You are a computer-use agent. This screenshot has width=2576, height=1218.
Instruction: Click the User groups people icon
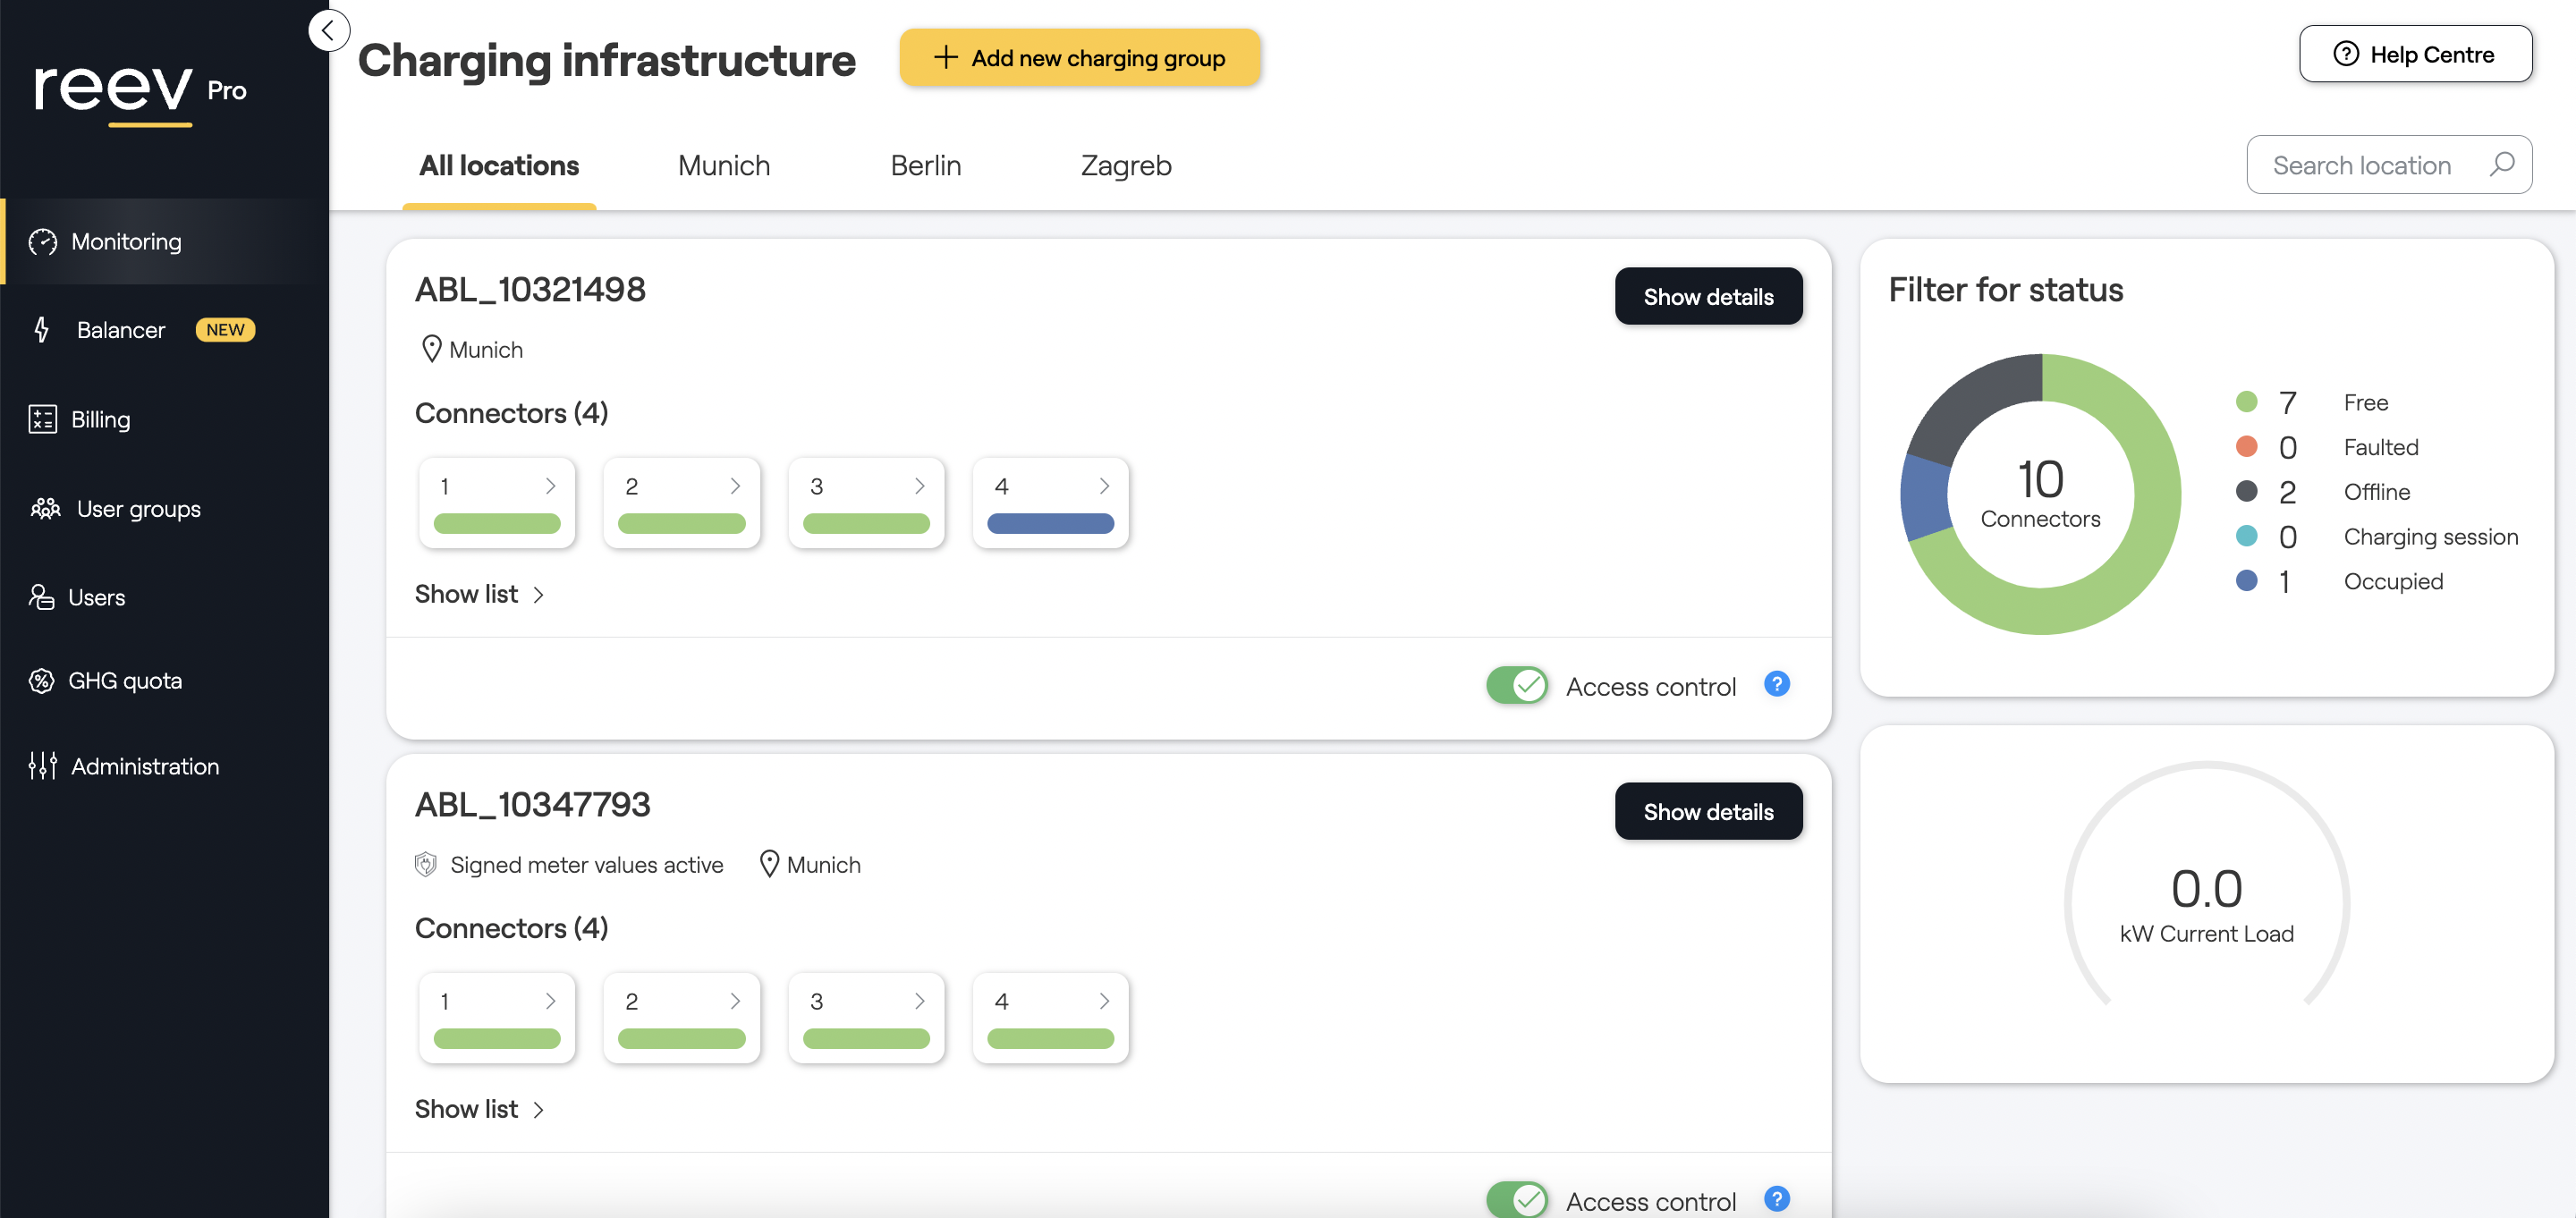pyautogui.click(x=45, y=508)
